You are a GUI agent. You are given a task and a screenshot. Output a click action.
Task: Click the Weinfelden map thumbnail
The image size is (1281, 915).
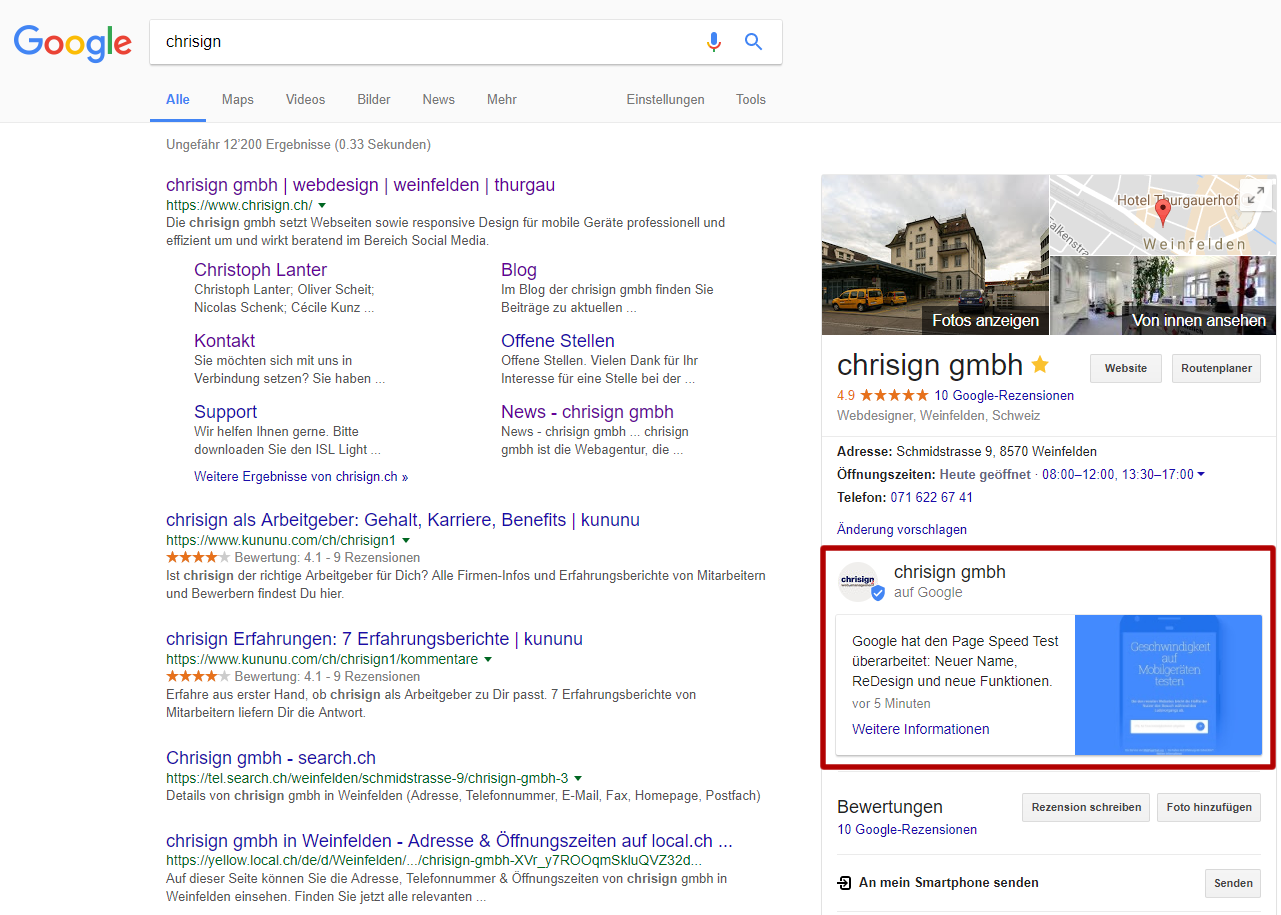[x=1163, y=215]
